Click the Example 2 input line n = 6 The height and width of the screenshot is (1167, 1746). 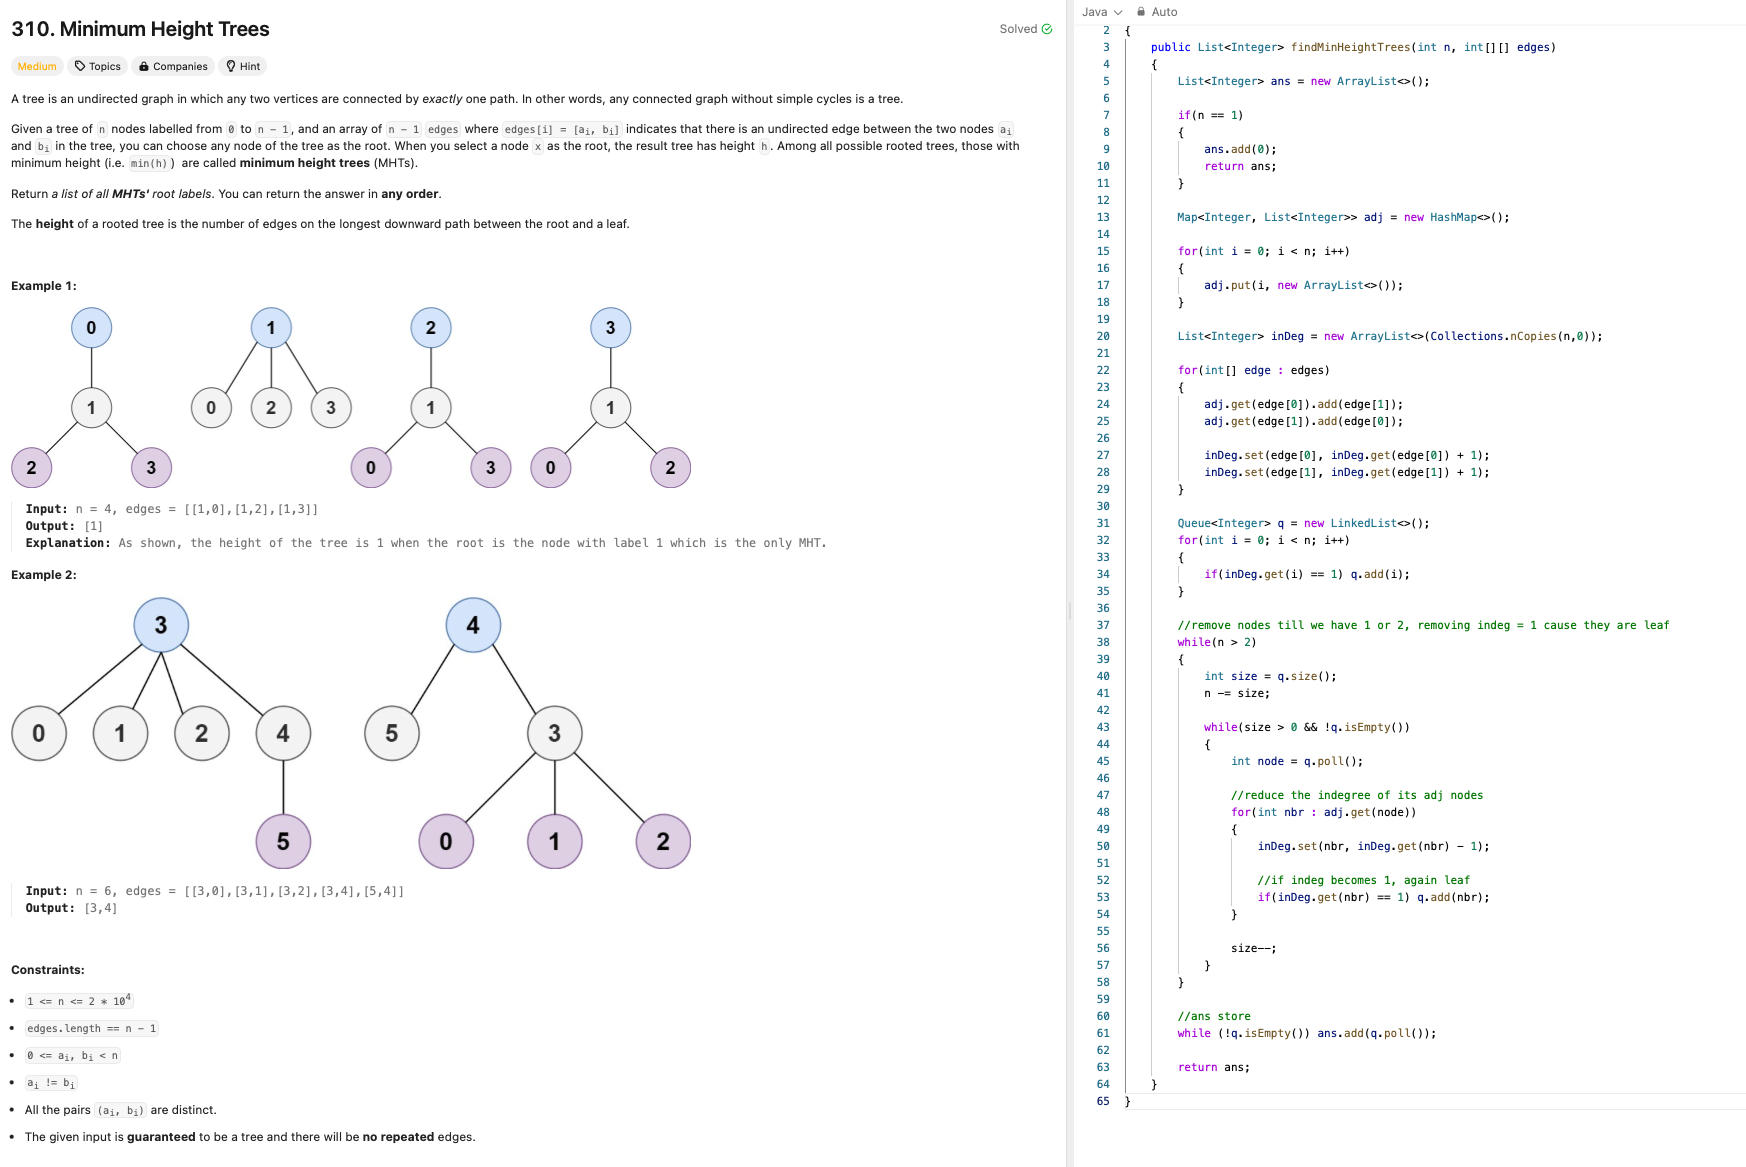215,891
